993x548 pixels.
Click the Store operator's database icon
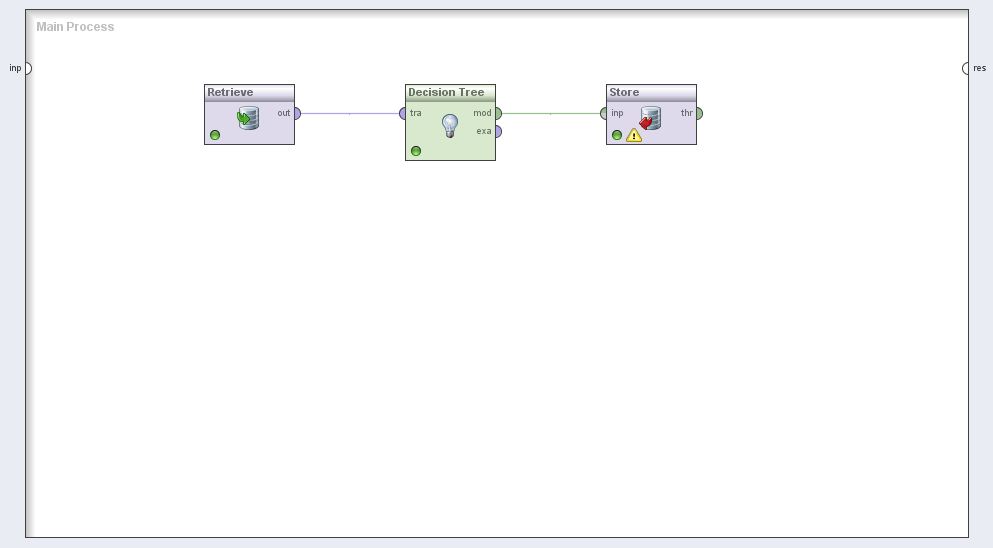(650, 120)
